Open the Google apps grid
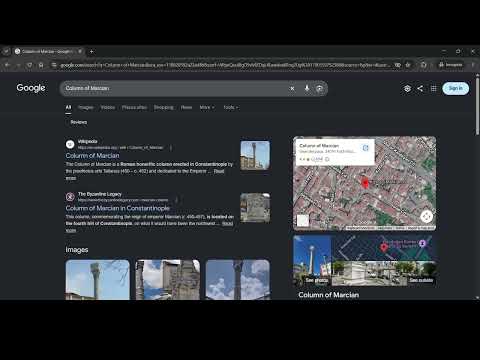This screenshot has width=480, height=360. 433,88
